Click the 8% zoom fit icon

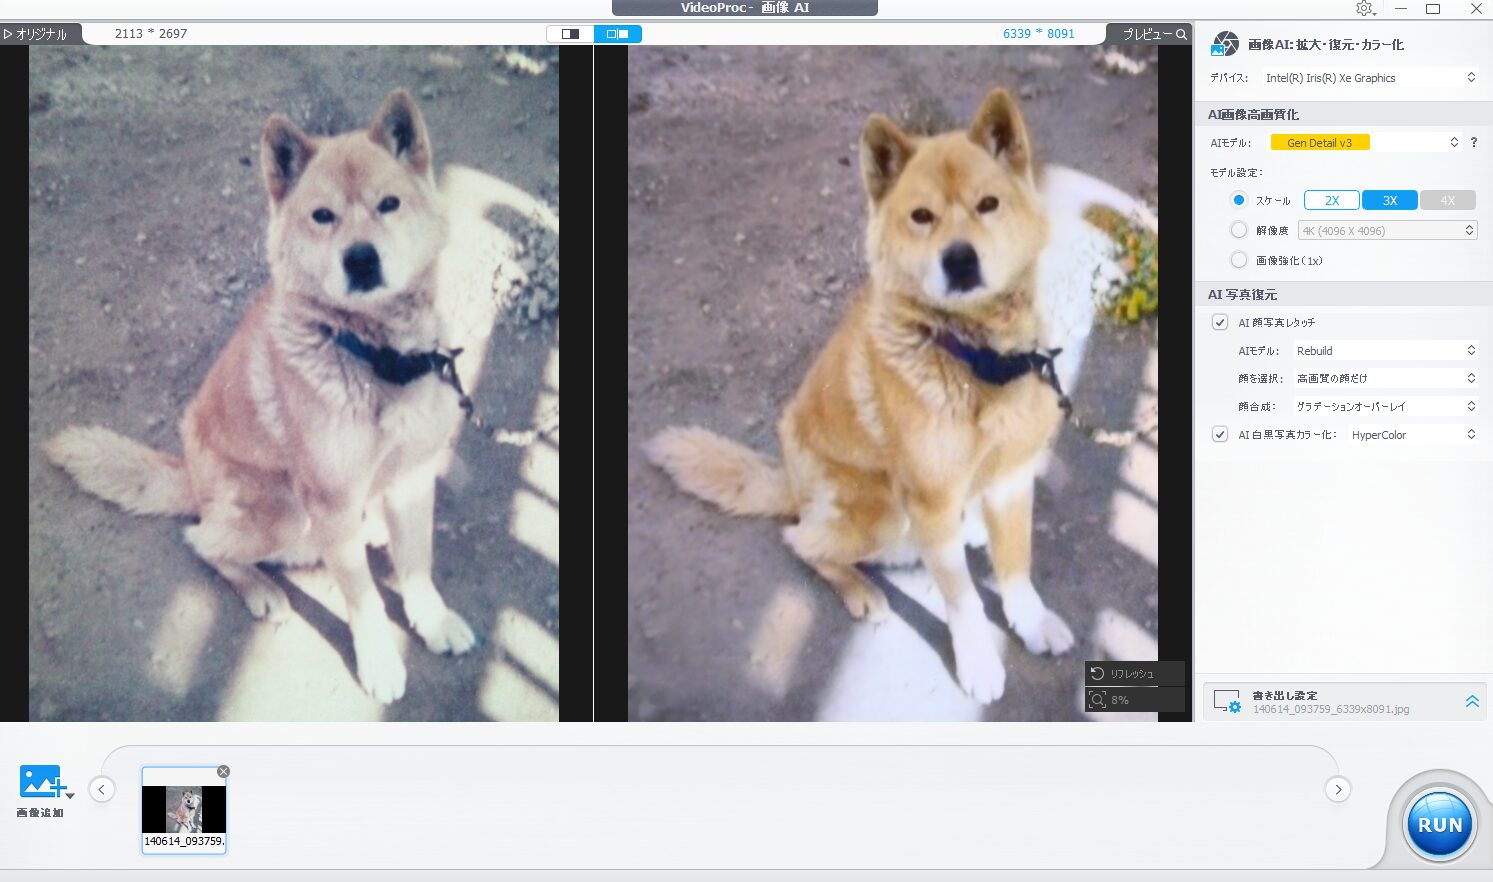click(x=1097, y=699)
